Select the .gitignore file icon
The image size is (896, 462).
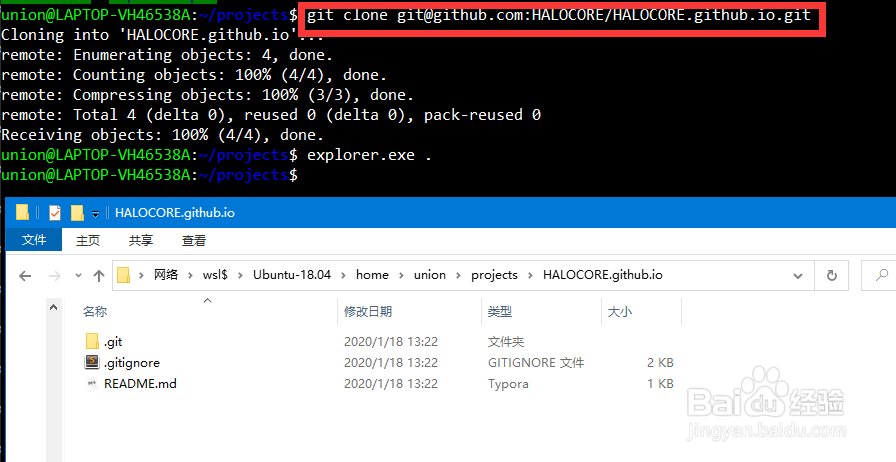pos(92,362)
